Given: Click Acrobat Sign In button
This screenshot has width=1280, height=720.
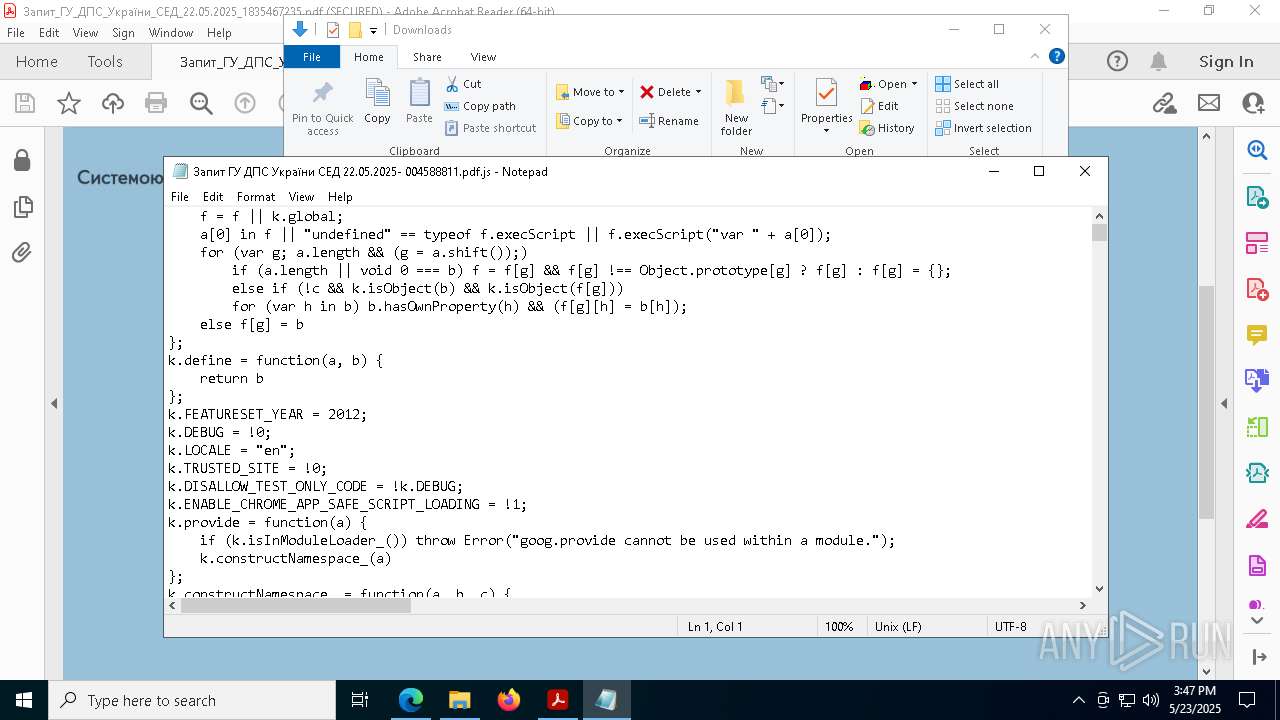Looking at the screenshot, I should (1226, 62).
